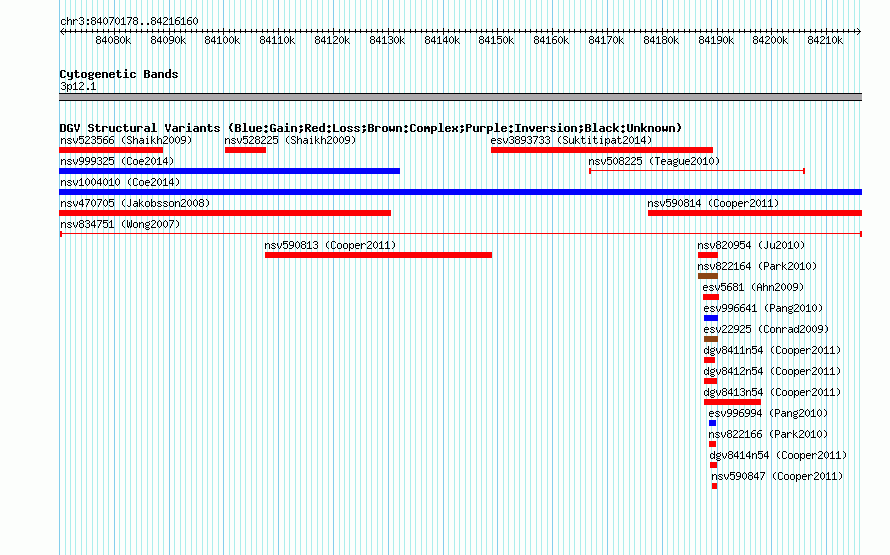Select the small blue esv996994 bar

pos(712,423)
